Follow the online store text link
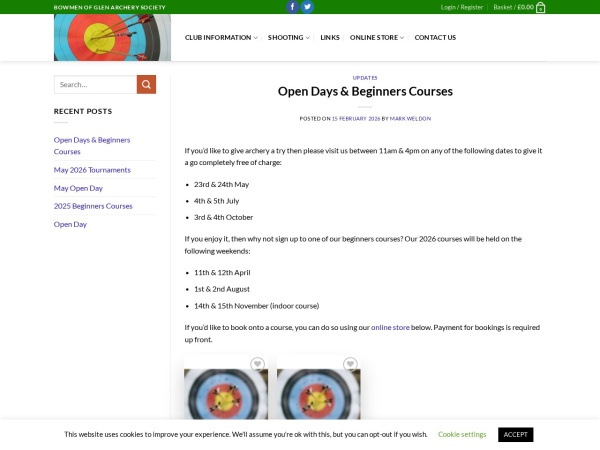The height and width of the screenshot is (450, 600). pos(390,327)
